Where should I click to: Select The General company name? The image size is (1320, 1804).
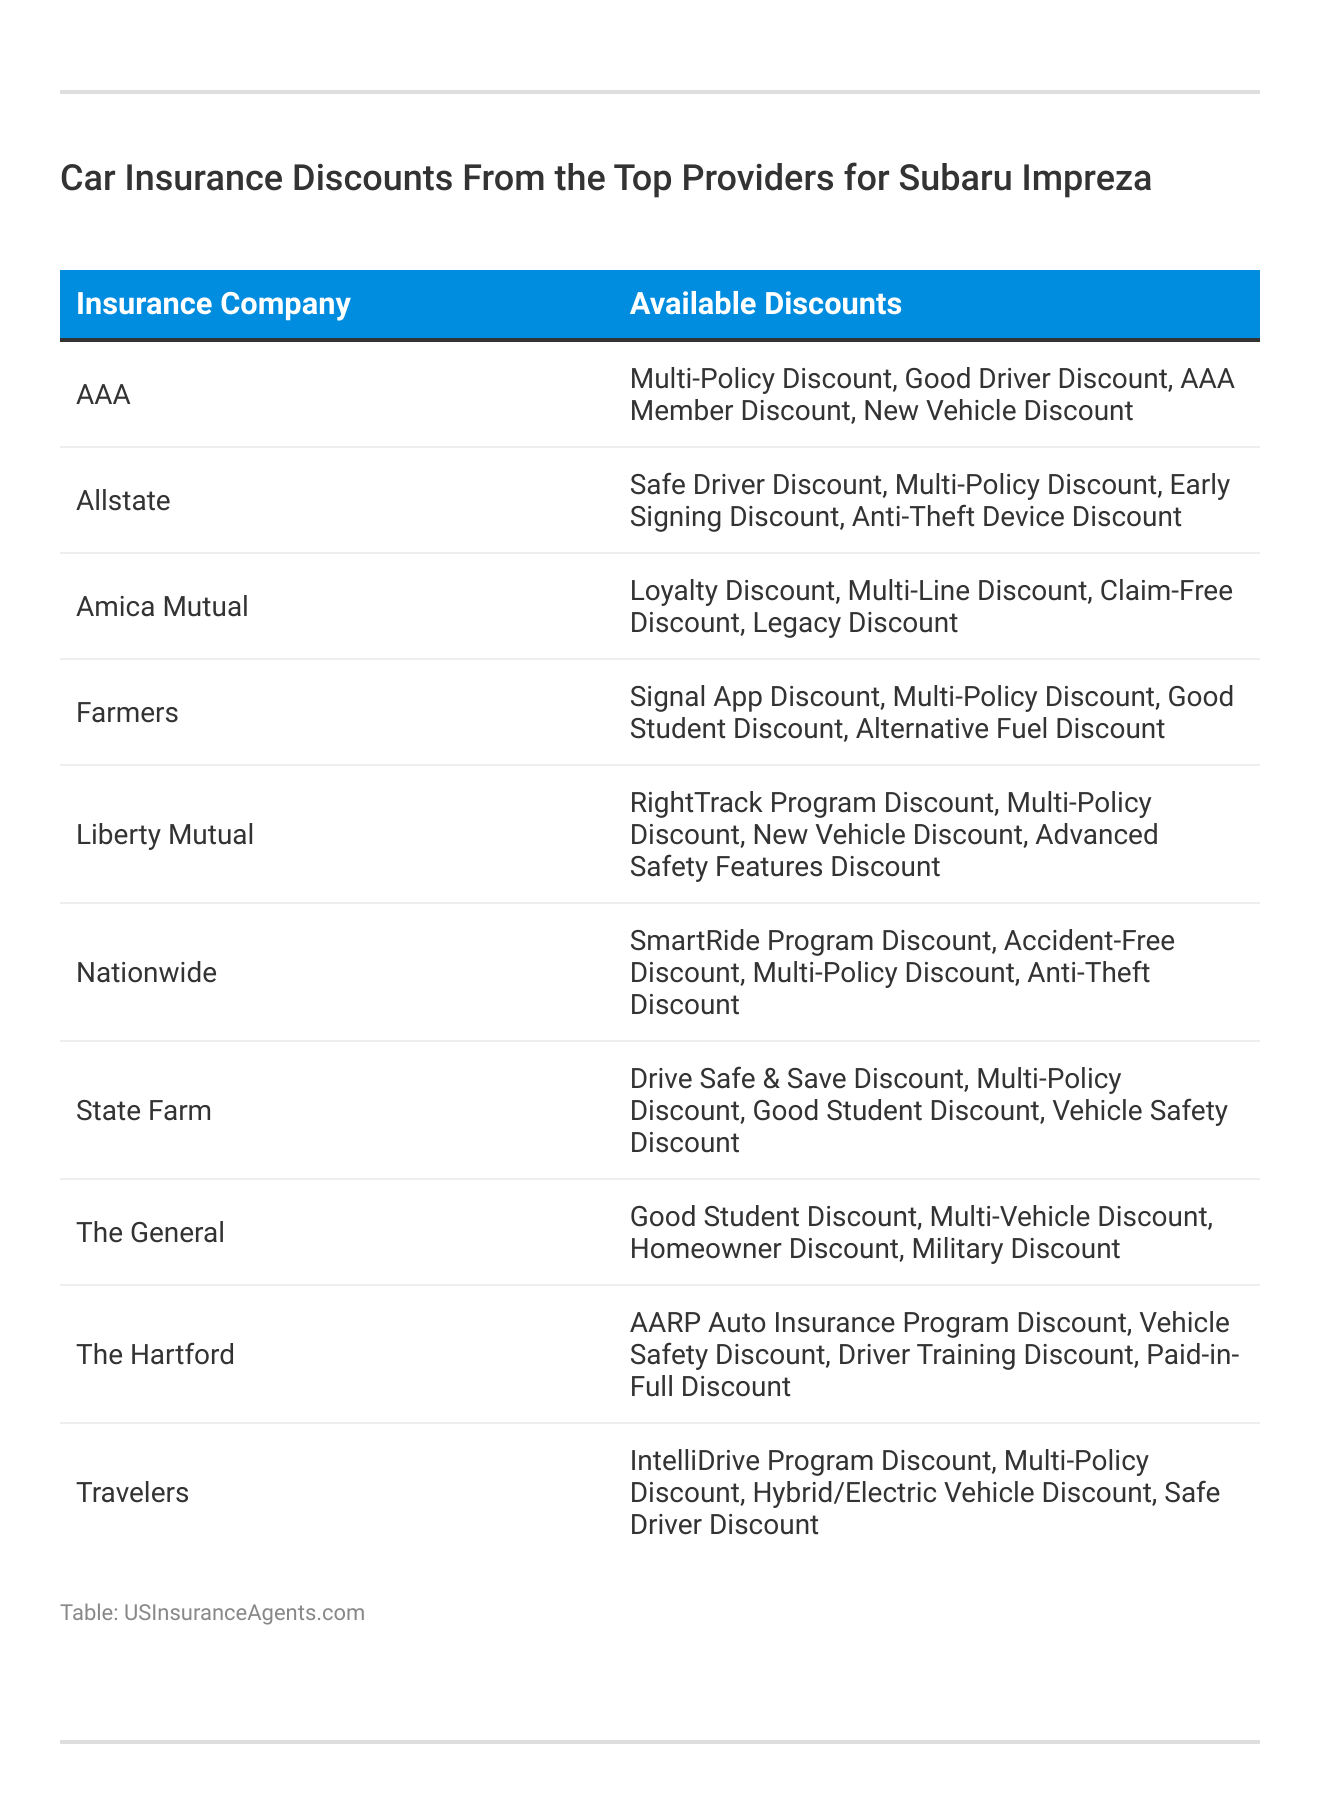pyautogui.click(x=150, y=1232)
